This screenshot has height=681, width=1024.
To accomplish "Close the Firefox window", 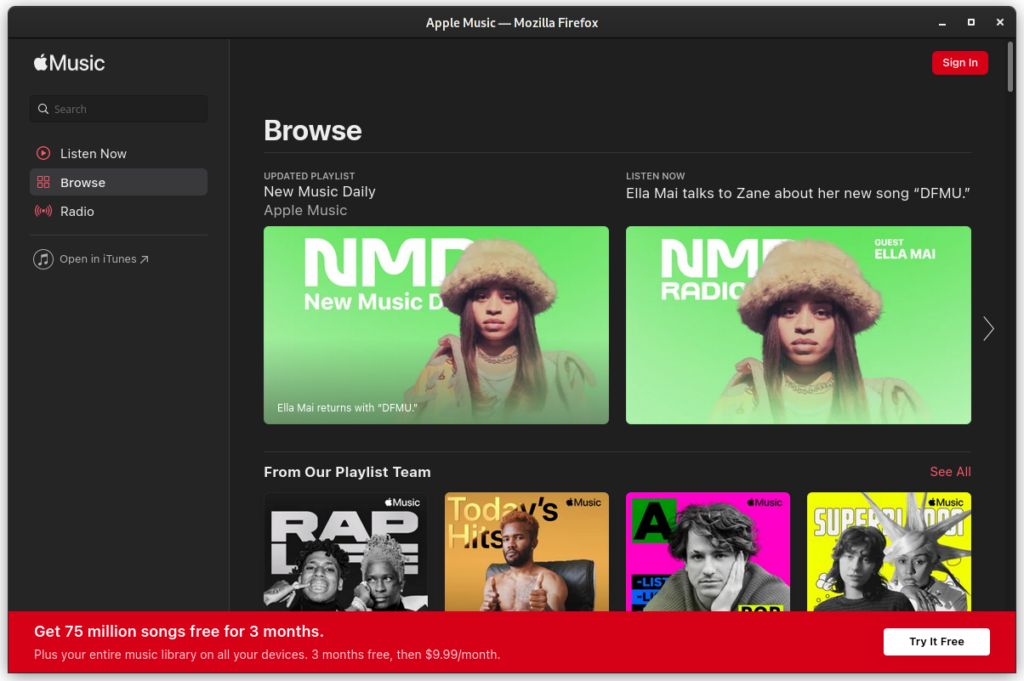I will pyautogui.click(x=1000, y=22).
